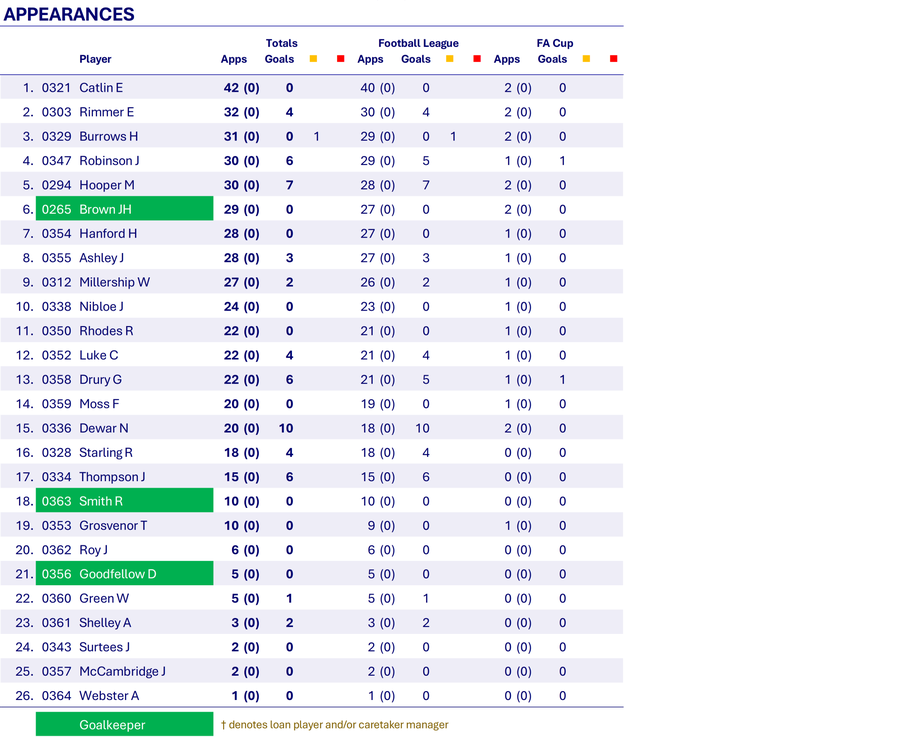Click the loan player footnote text
Image resolution: width=900 pixels, height=737 pixels.
pyautogui.click(x=335, y=724)
